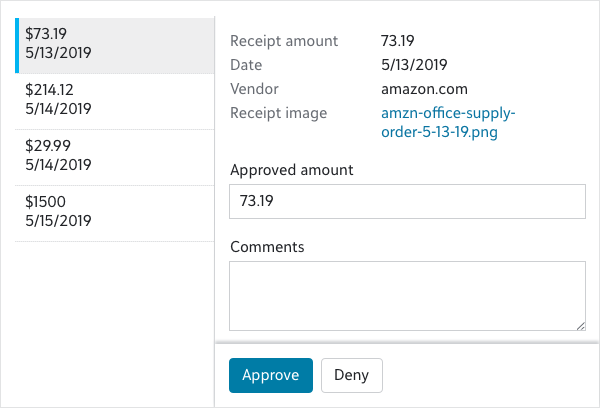Click the "Comments" field label
This screenshot has height=408, width=600.
(x=267, y=246)
